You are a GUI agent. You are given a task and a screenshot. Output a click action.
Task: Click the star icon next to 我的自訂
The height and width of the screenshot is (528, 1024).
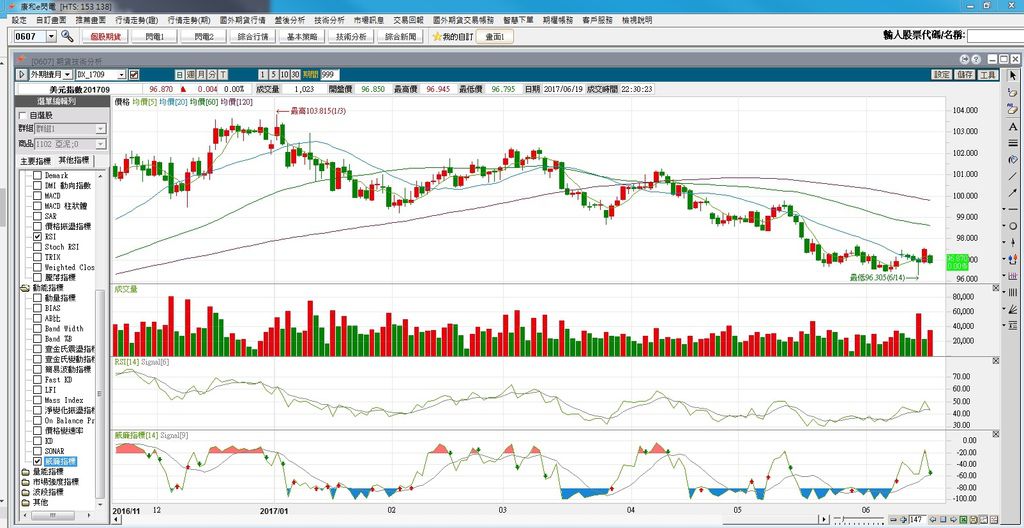click(437, 37)
